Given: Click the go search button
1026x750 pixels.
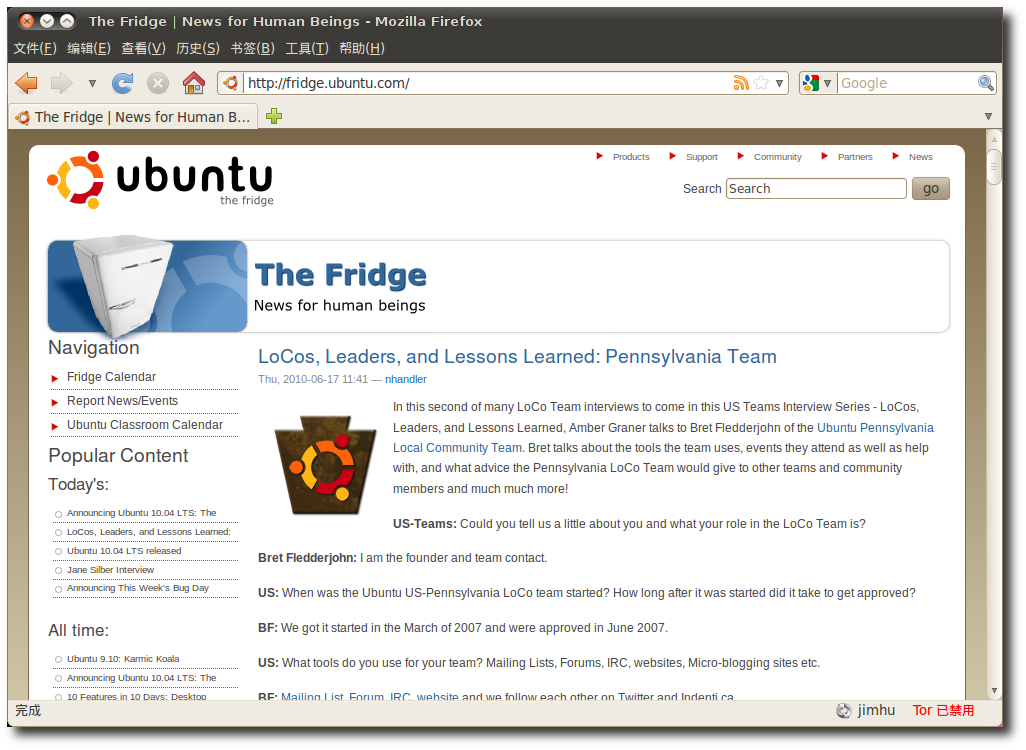Looking at the screenshot, I should coord(930,188).
